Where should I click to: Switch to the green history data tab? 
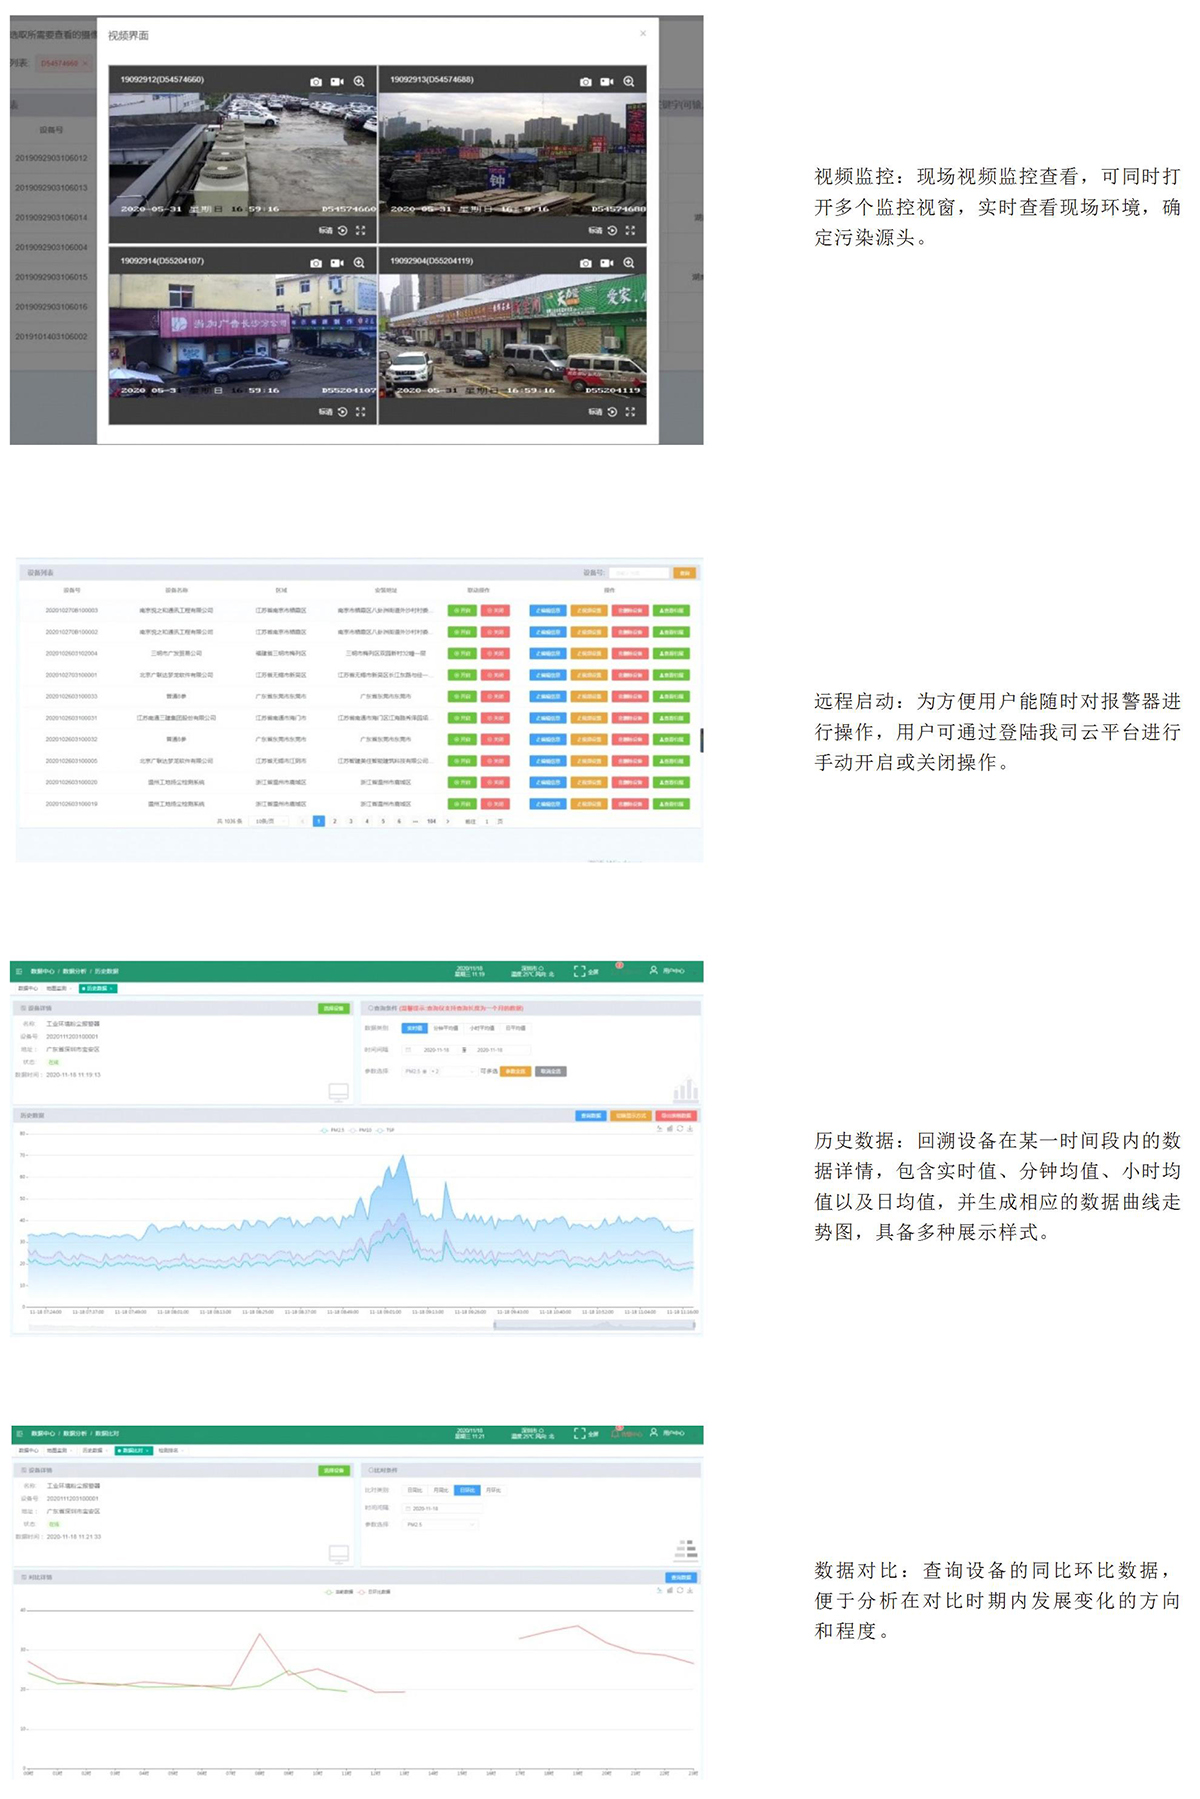[x=98, y=988]
